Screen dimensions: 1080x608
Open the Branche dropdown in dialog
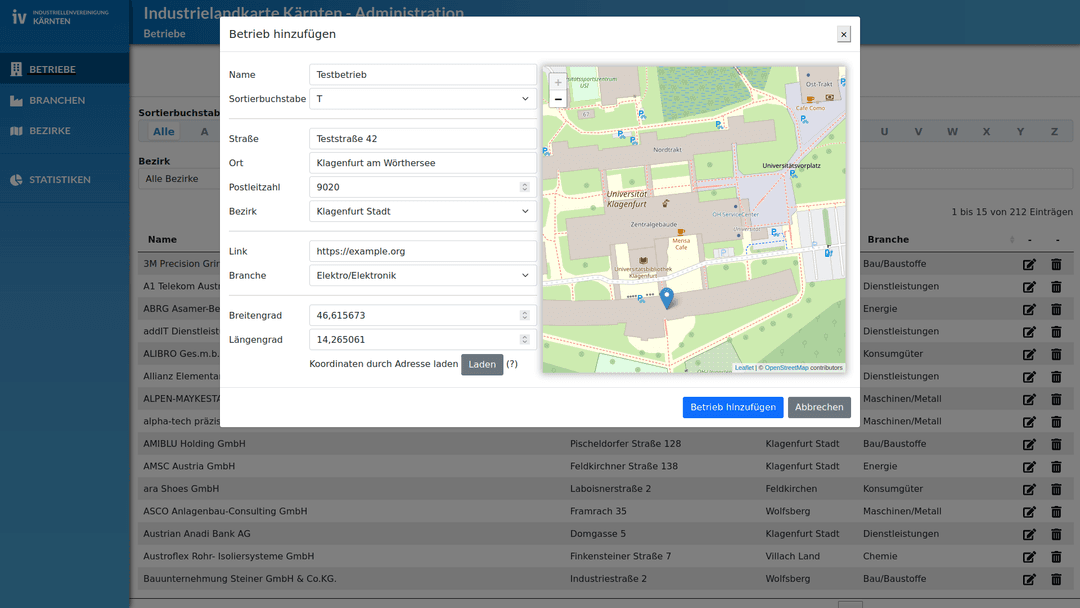(422, 275)
